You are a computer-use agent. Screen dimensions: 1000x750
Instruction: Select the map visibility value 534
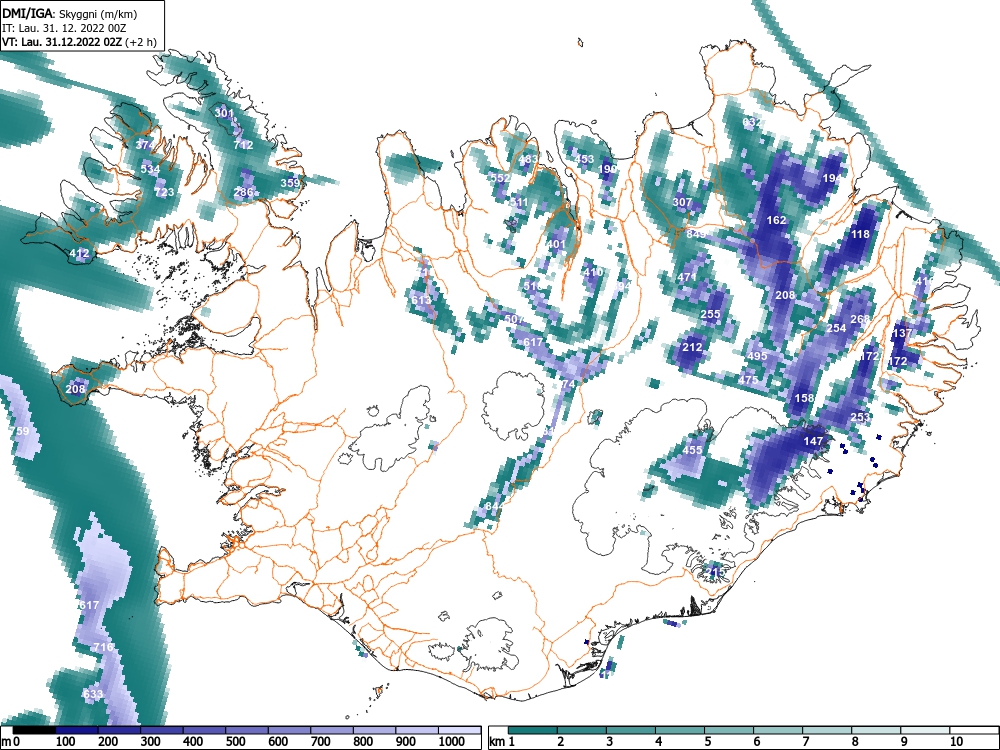coord(151,169)
